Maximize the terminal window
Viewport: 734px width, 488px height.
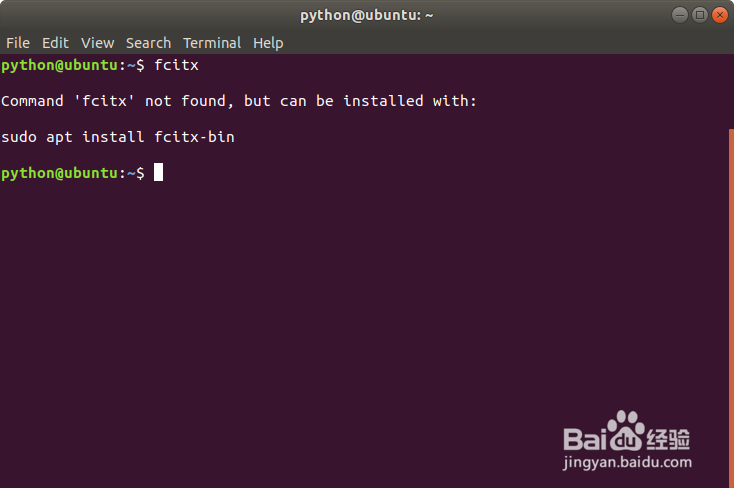pyautogui.click(x=700, y=15)
